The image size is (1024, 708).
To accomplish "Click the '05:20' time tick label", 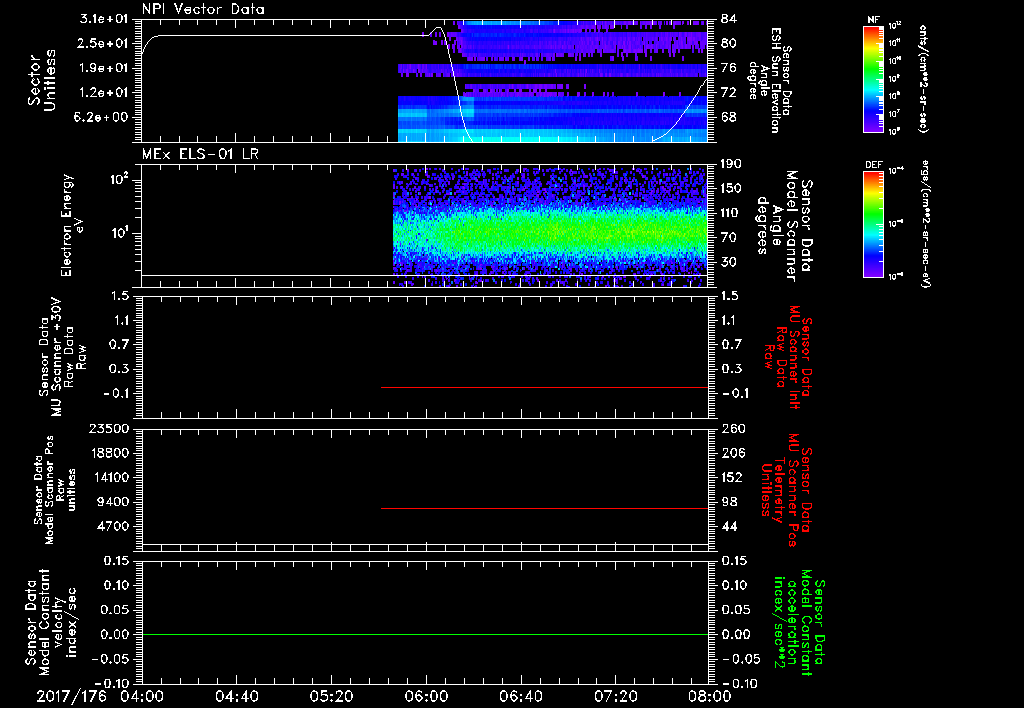I will (x=331, y=696).
